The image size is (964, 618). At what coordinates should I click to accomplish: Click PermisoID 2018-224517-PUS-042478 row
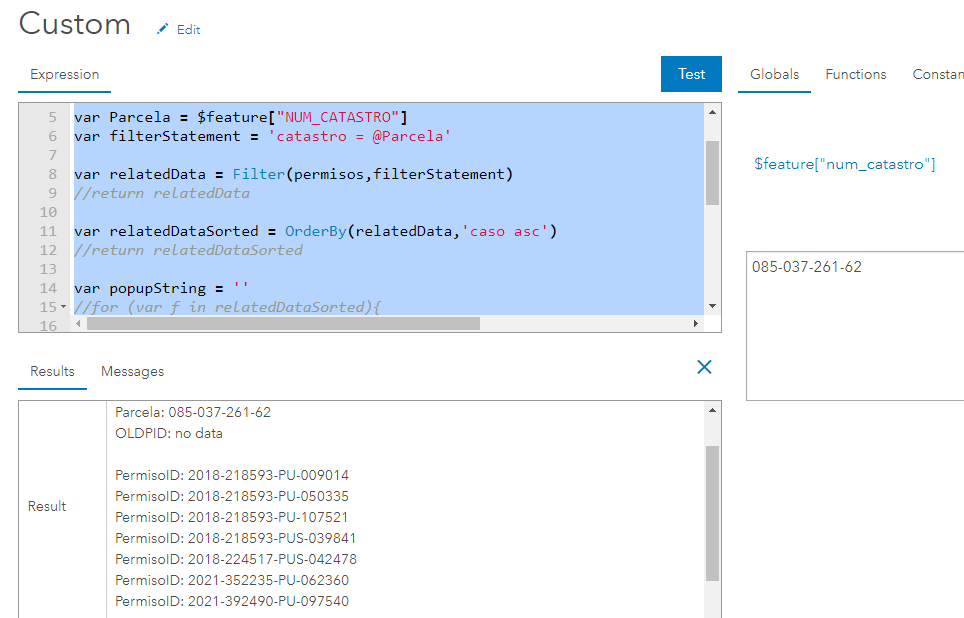[x=236, y=559]
